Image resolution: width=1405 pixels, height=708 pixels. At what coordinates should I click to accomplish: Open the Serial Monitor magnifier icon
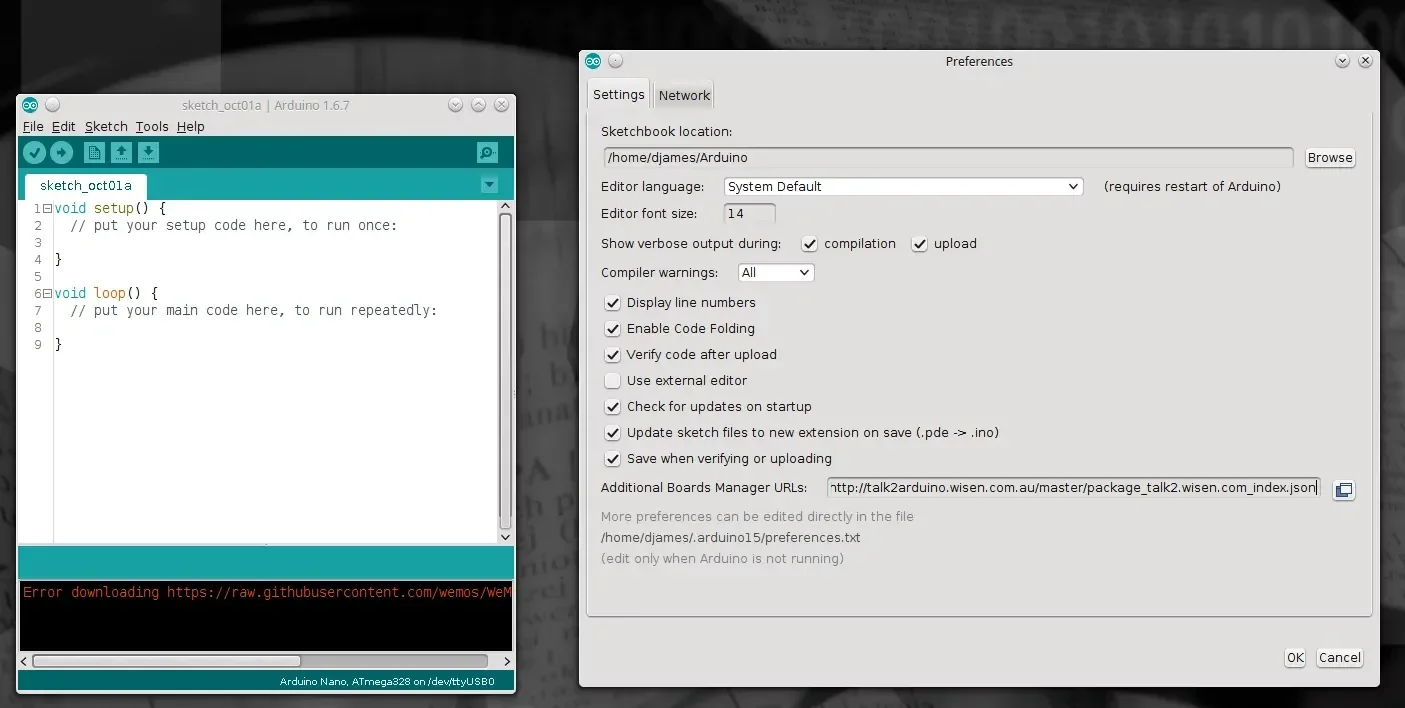pos(487,153)
